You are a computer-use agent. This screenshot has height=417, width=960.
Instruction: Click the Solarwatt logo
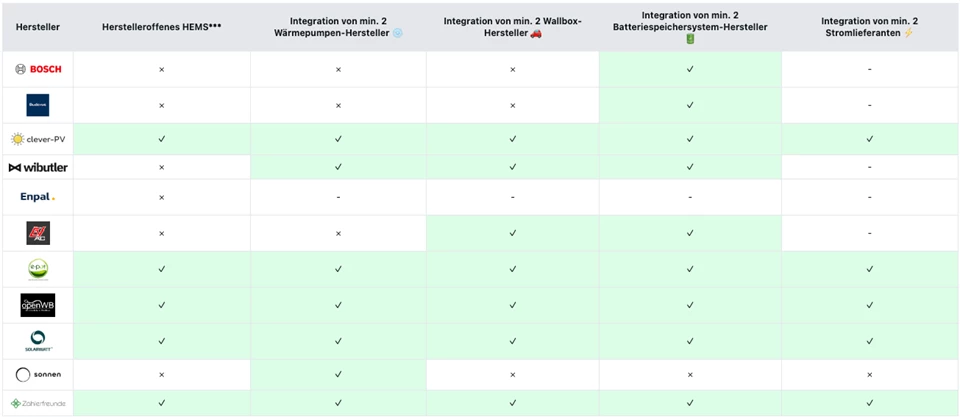coord(38,341)
